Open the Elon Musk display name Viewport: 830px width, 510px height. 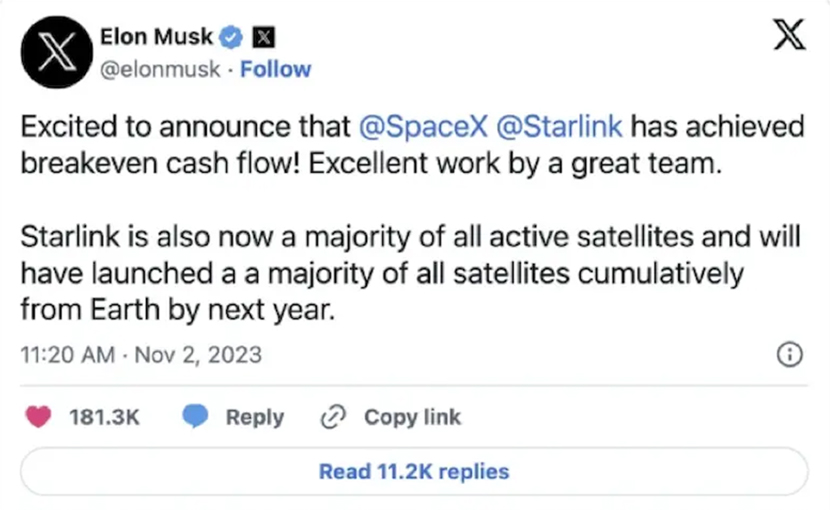point(156,37)
